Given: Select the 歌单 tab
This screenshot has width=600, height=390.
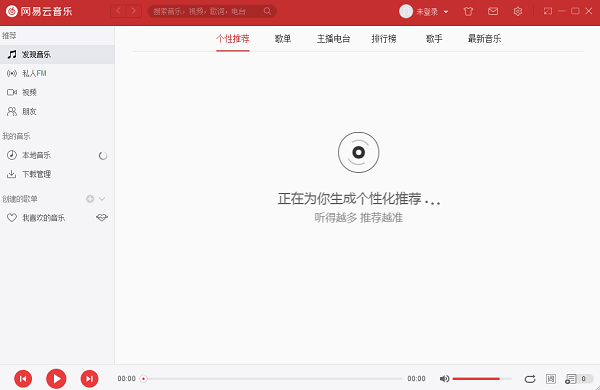Looking at the screenshot, I should click(x=283, y=39).
